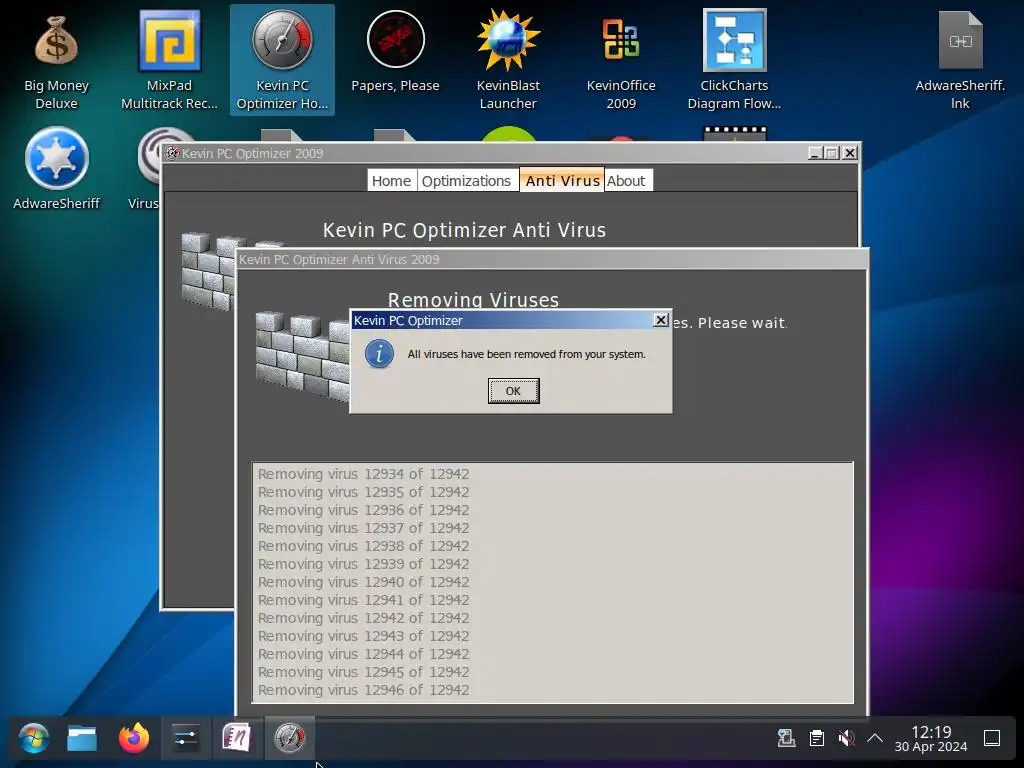1024x768 pixels.
Task: Open the purple notepad taskbar icon
Action: coord(236,739)
